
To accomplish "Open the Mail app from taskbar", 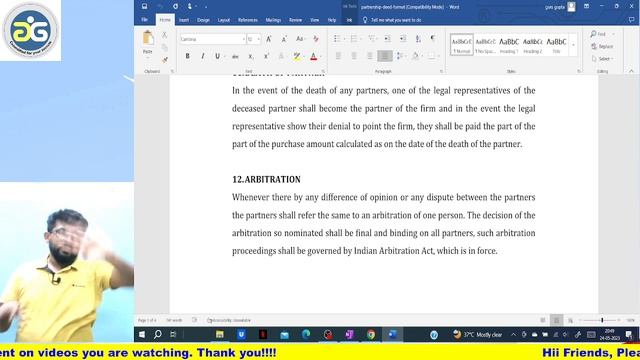I will coord(284,335).
